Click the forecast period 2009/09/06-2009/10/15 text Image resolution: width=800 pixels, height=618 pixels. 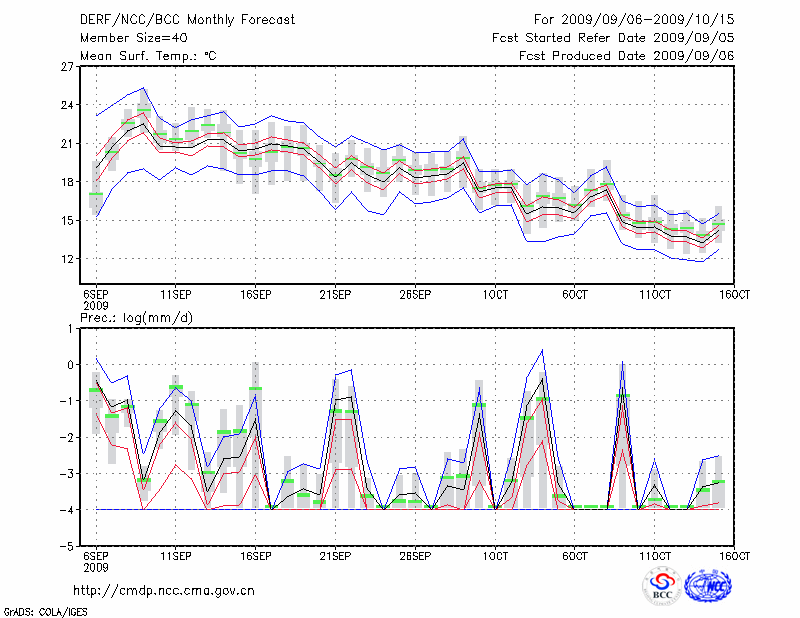(634, 19)
